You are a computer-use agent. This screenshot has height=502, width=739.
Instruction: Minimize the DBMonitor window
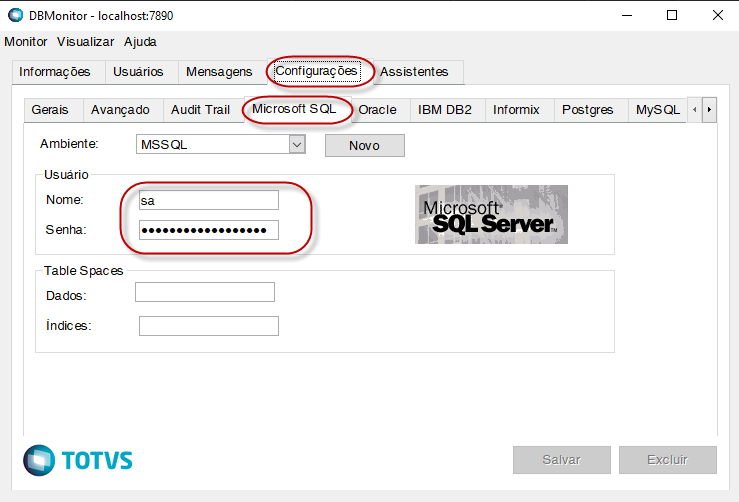(627, 16)
